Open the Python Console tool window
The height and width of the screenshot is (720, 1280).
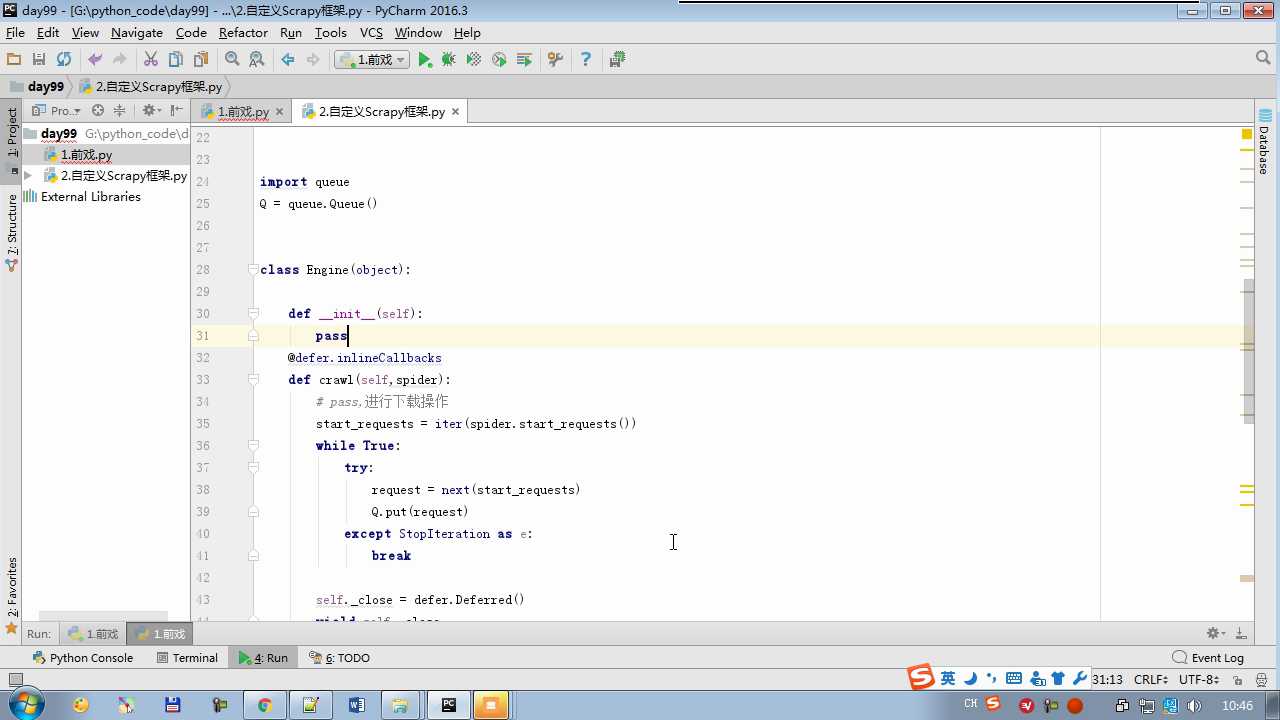[83, 658]
